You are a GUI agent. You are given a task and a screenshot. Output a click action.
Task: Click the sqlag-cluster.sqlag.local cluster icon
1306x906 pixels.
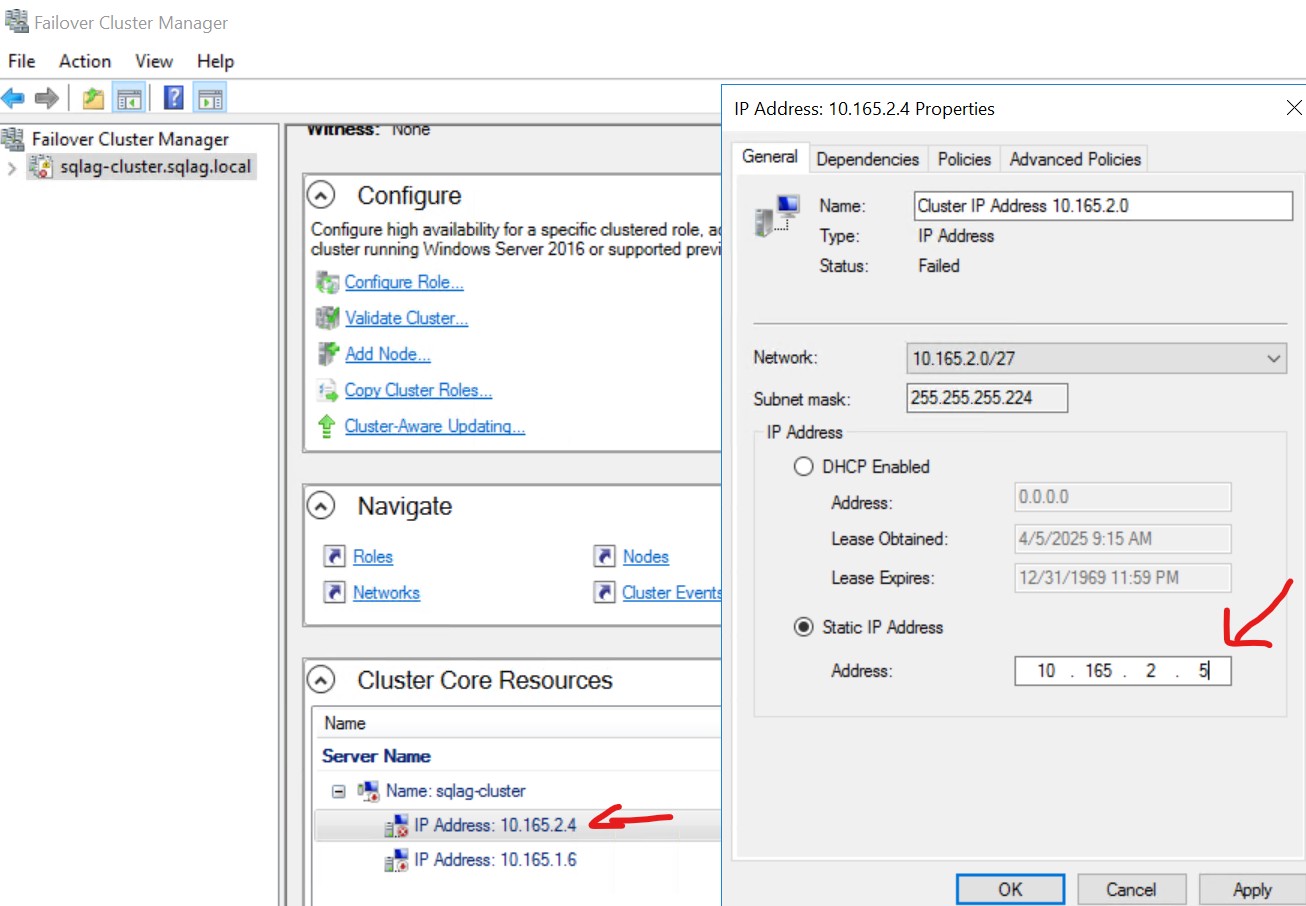[x=41, y=166]
